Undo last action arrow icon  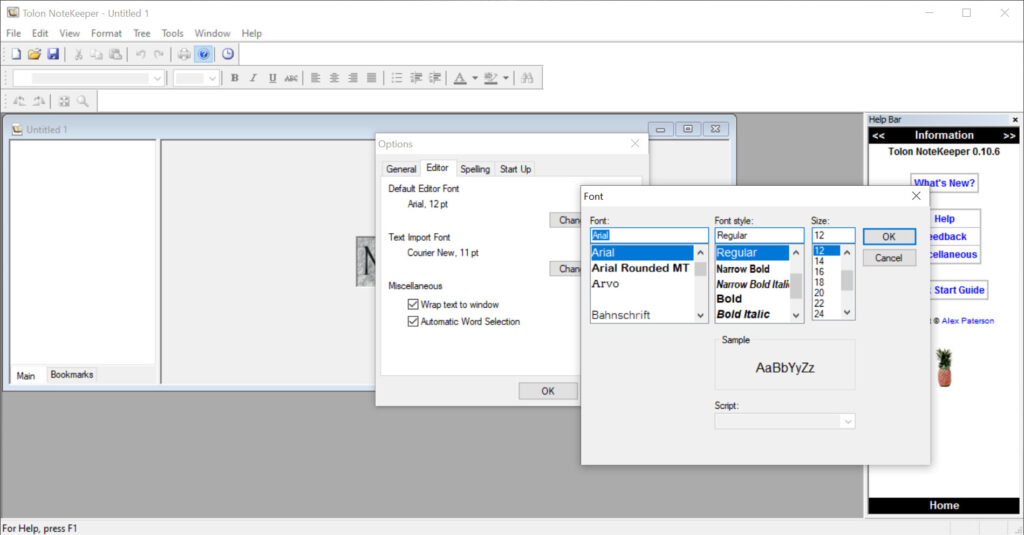click(x=140, y=54)
